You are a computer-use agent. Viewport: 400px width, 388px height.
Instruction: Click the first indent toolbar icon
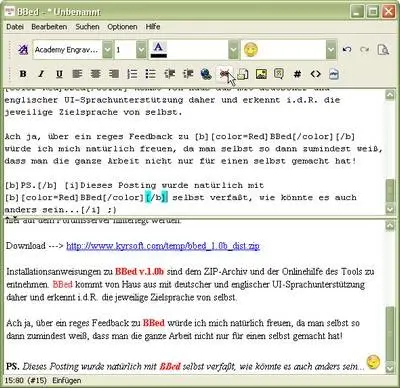click(x=170, y=74)
